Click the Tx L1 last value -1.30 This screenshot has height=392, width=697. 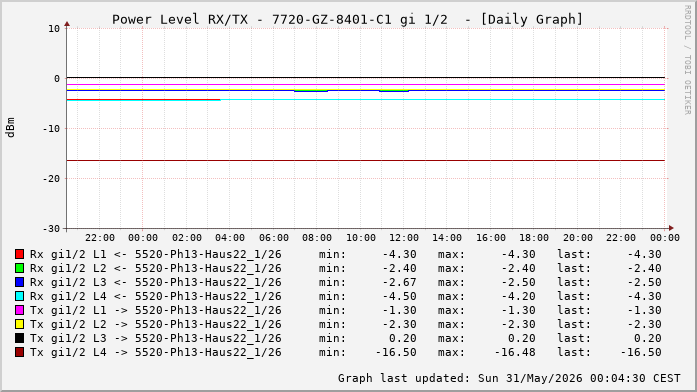pyautogui.click(x=644, y=310)
